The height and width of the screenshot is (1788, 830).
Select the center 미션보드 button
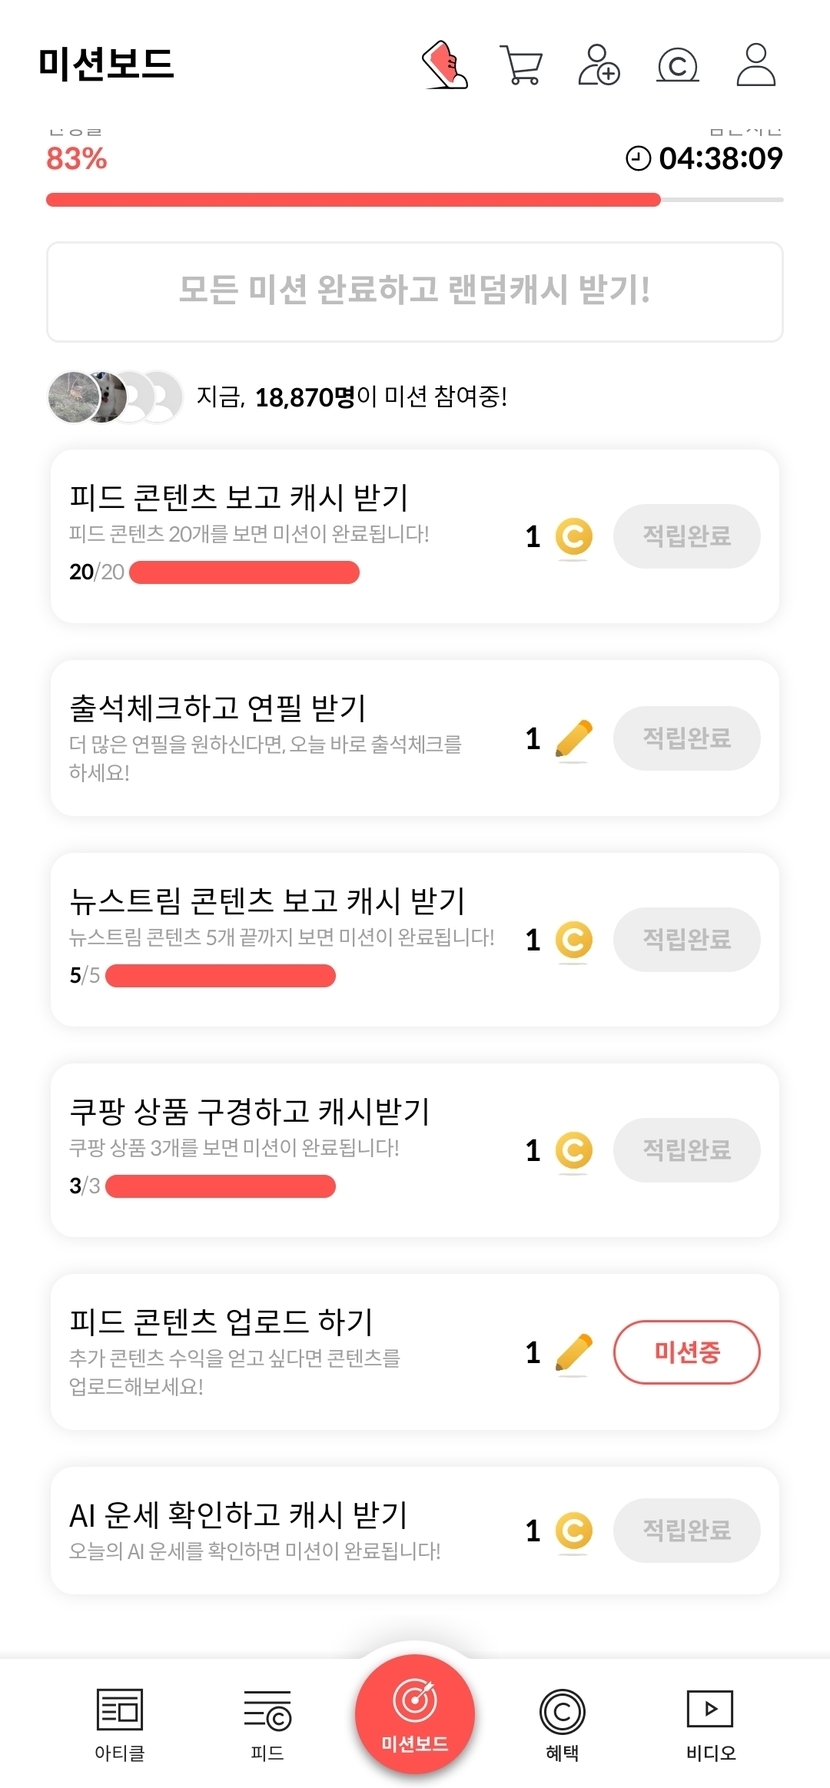(x=415, y=1714)
